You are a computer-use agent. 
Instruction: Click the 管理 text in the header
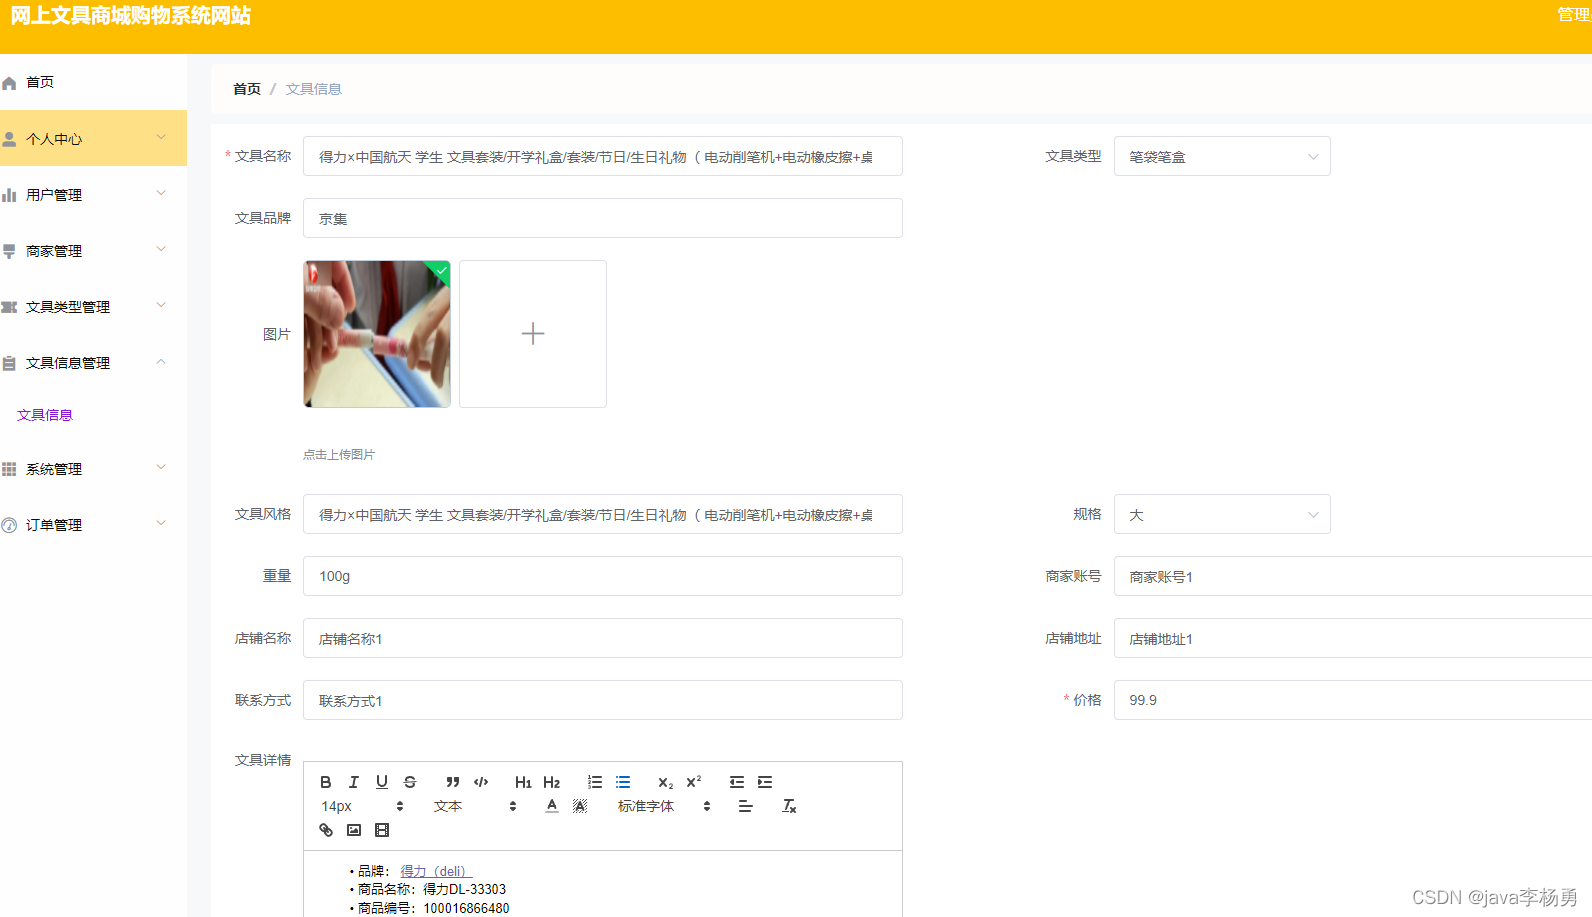click(1573, 14)
